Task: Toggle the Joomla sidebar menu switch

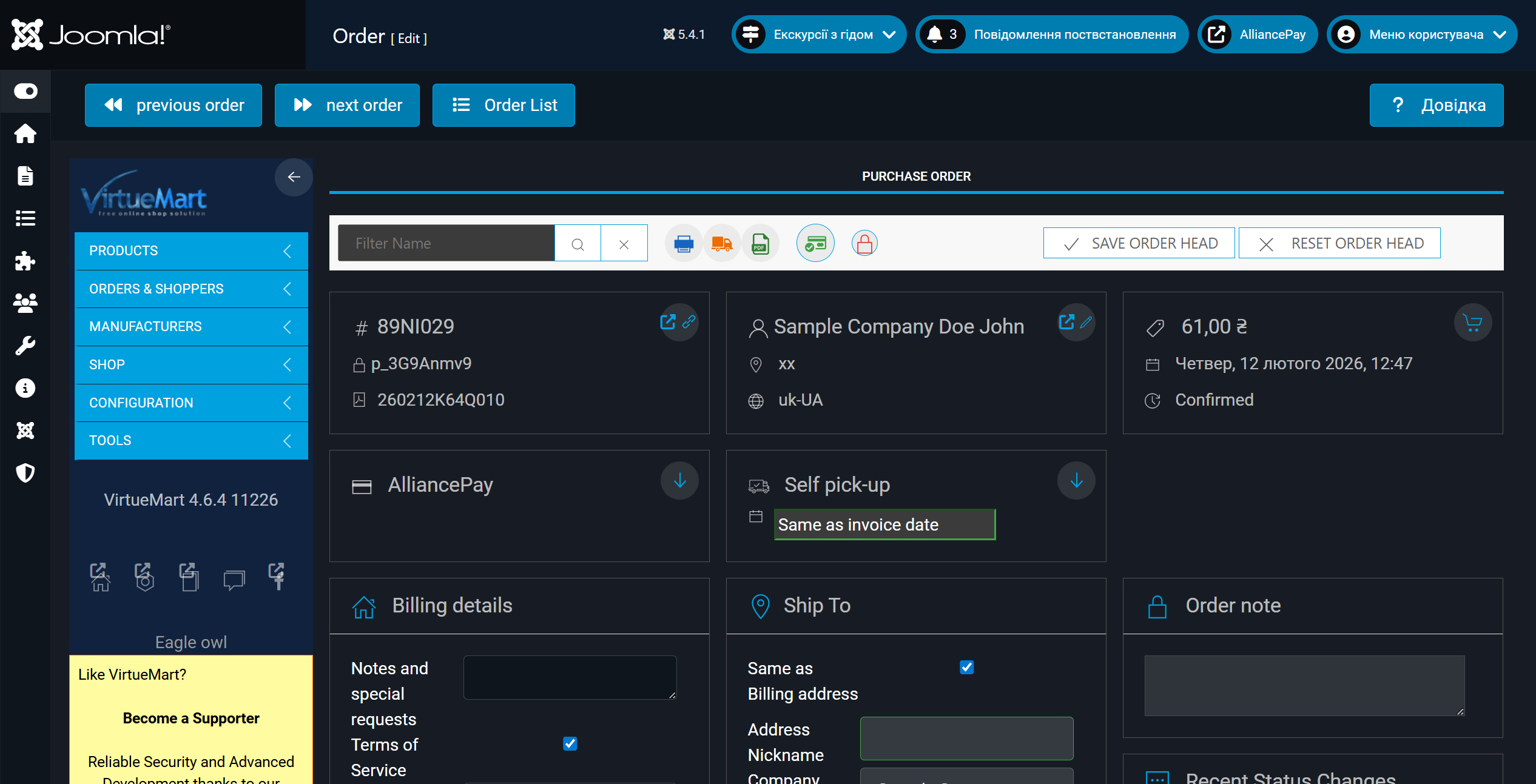Action: click(25, 91)
